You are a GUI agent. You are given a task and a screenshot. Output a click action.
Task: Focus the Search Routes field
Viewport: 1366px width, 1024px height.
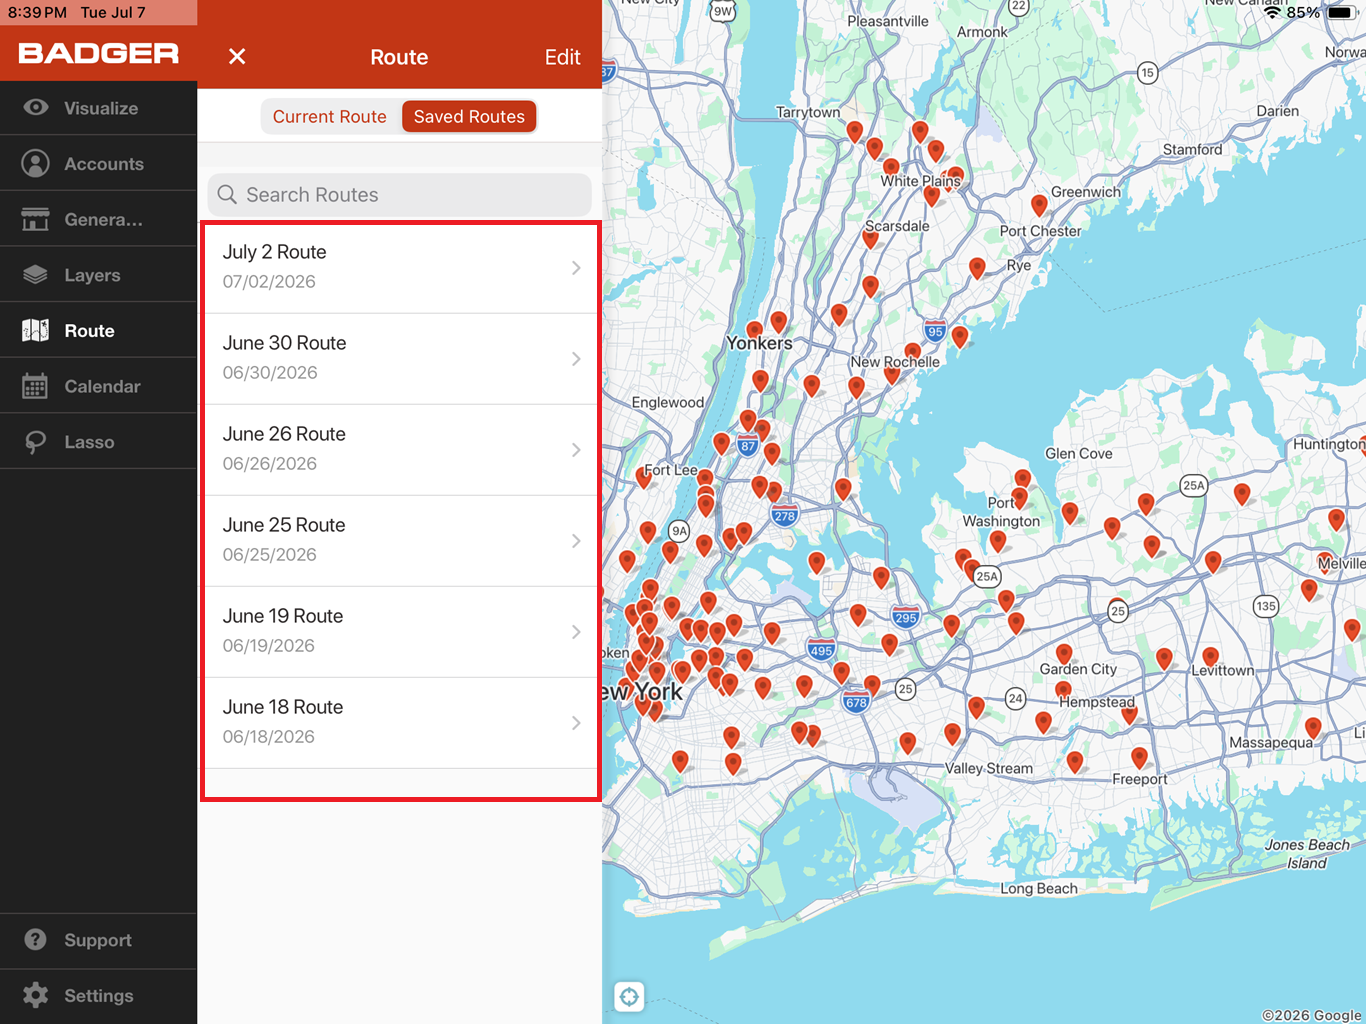400,194
